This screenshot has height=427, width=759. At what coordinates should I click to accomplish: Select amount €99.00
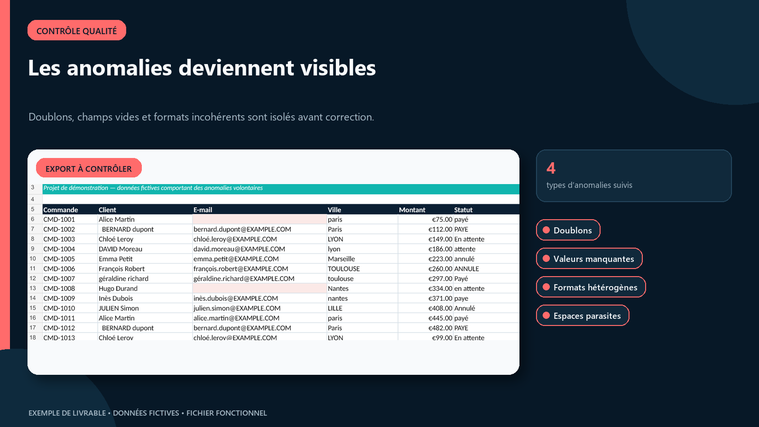(x=425, y=337)
